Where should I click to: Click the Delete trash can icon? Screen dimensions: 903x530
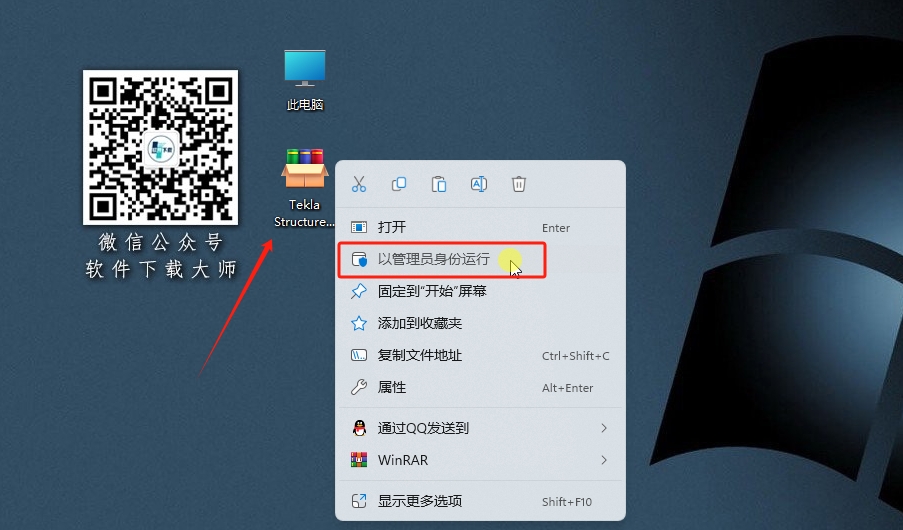pos(518,184)
